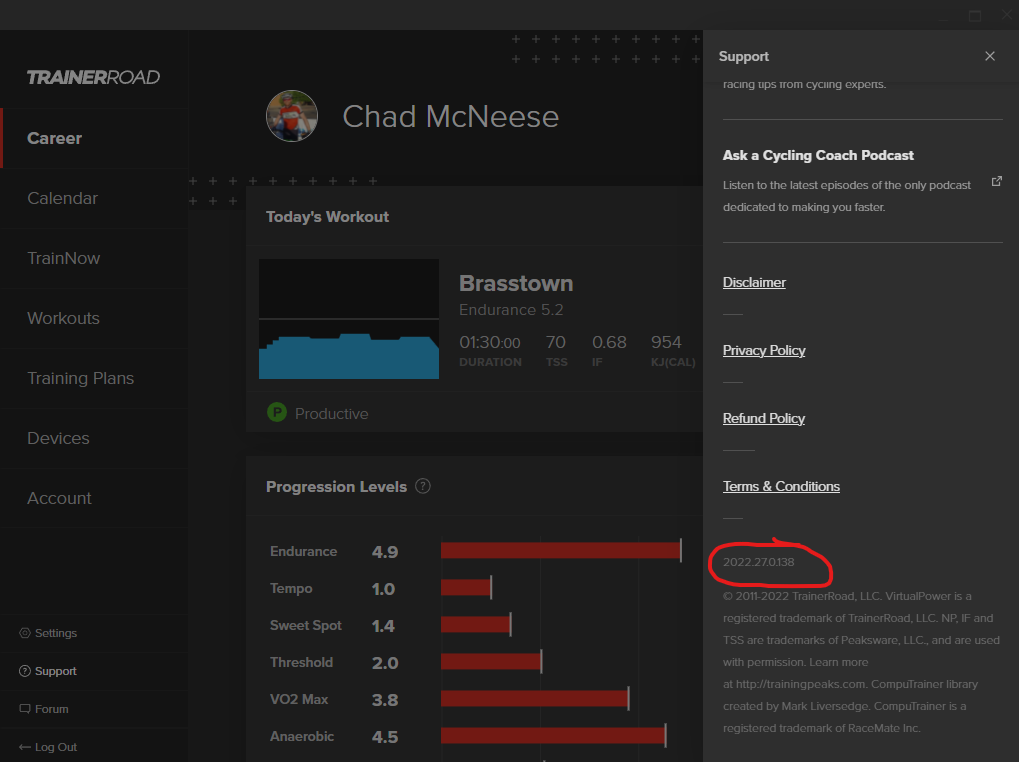View the Privacy Policy link

point(764,351)
